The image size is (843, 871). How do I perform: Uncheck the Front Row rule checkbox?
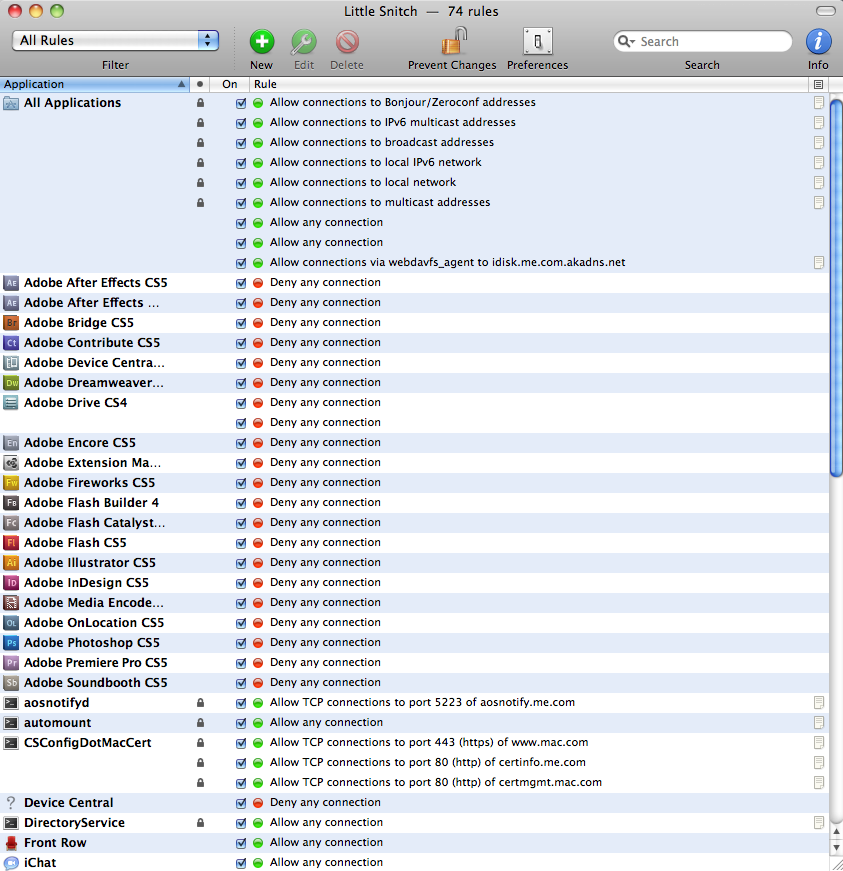241,843
